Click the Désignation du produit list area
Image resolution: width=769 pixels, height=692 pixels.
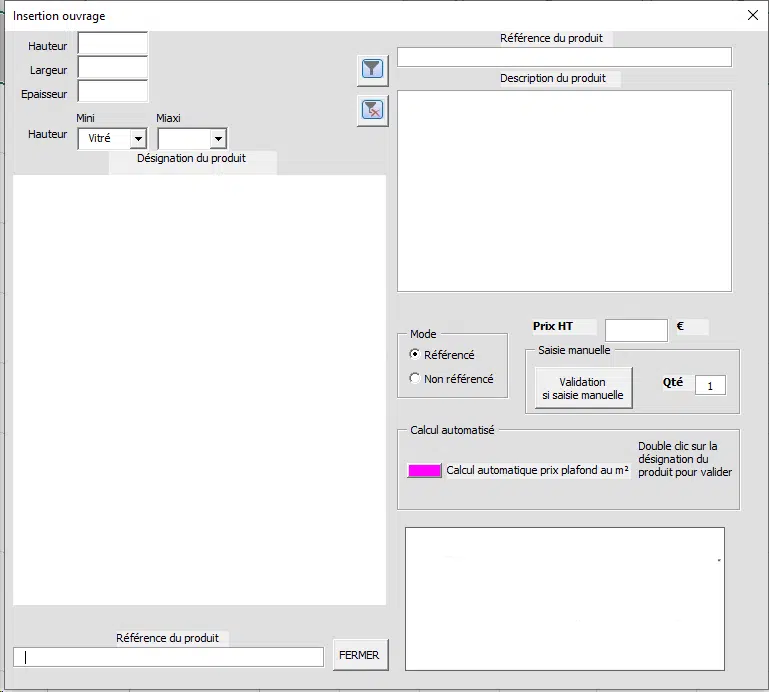[x=199, y=390]
